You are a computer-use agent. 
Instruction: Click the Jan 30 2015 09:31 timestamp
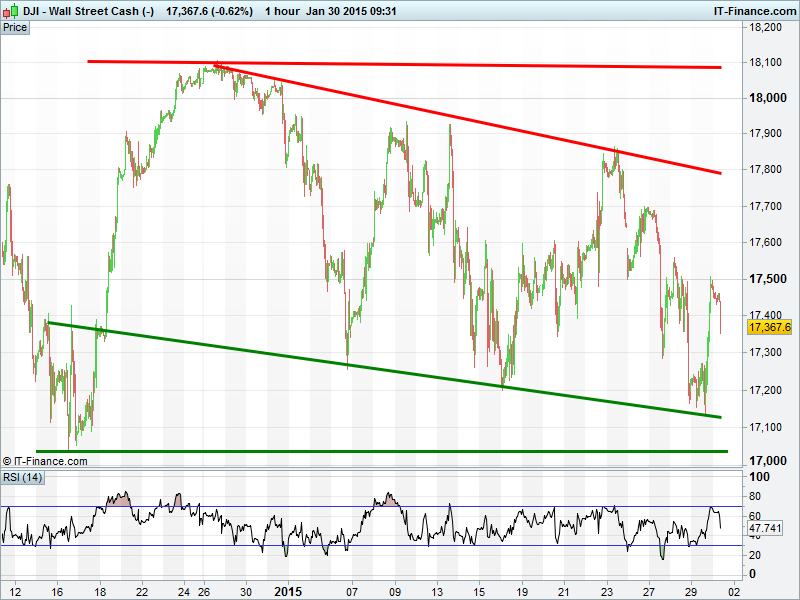pyautogui.click(x=351, y=11)
